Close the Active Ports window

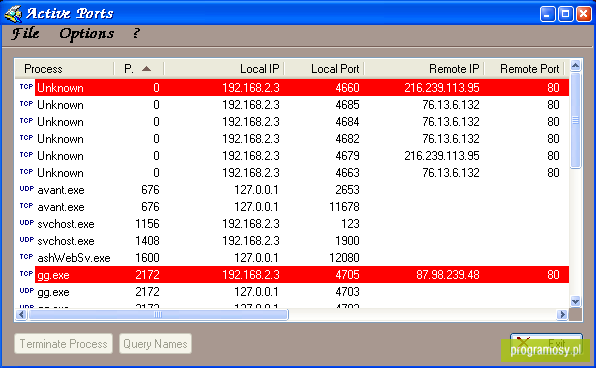click(x=584, y=14)
